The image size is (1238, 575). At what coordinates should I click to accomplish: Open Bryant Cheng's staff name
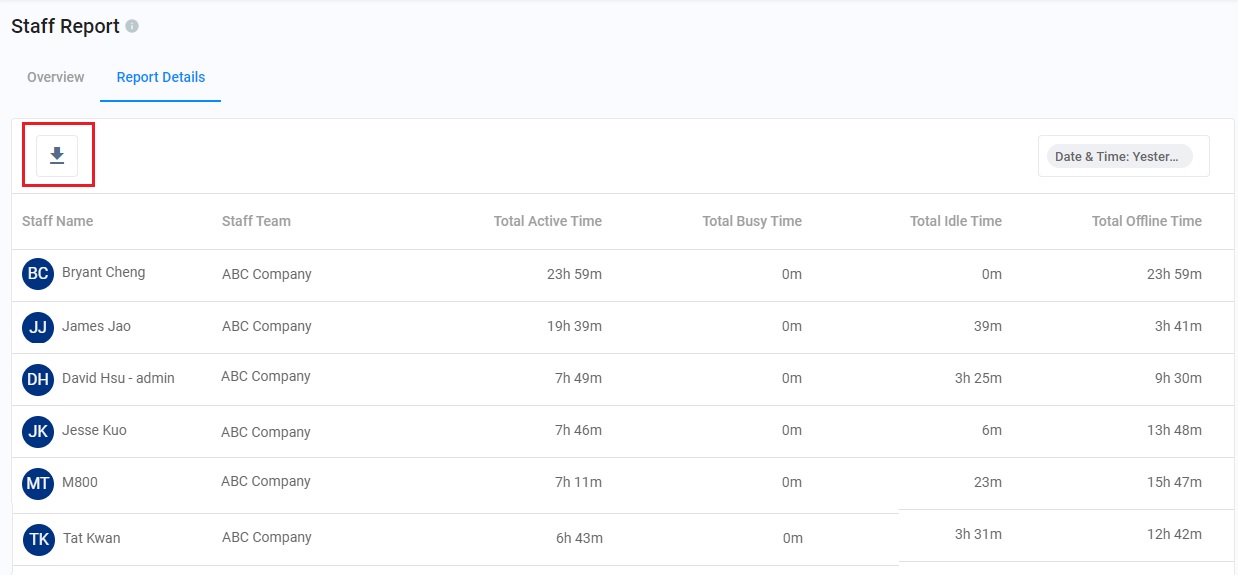pos(104,272)
